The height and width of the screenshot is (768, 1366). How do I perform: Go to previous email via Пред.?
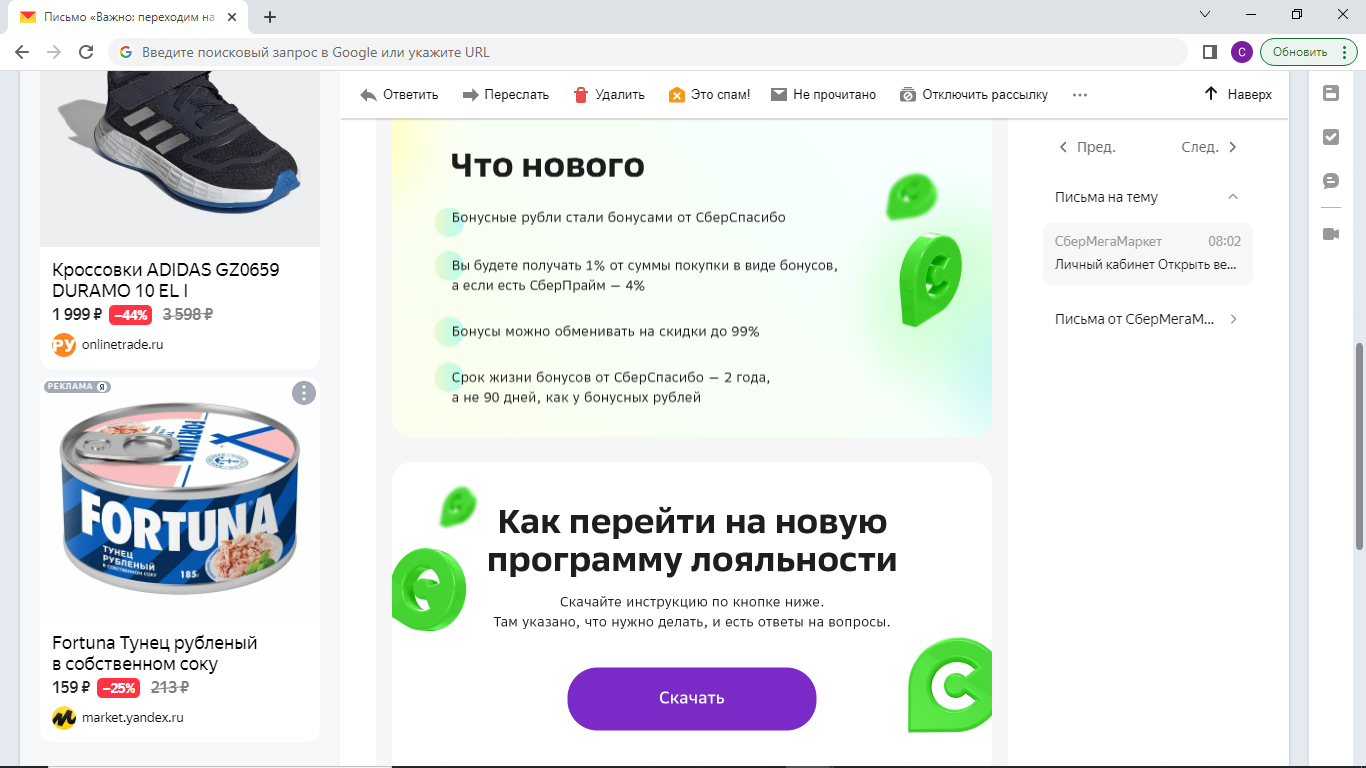click(x=1087, y=147)
